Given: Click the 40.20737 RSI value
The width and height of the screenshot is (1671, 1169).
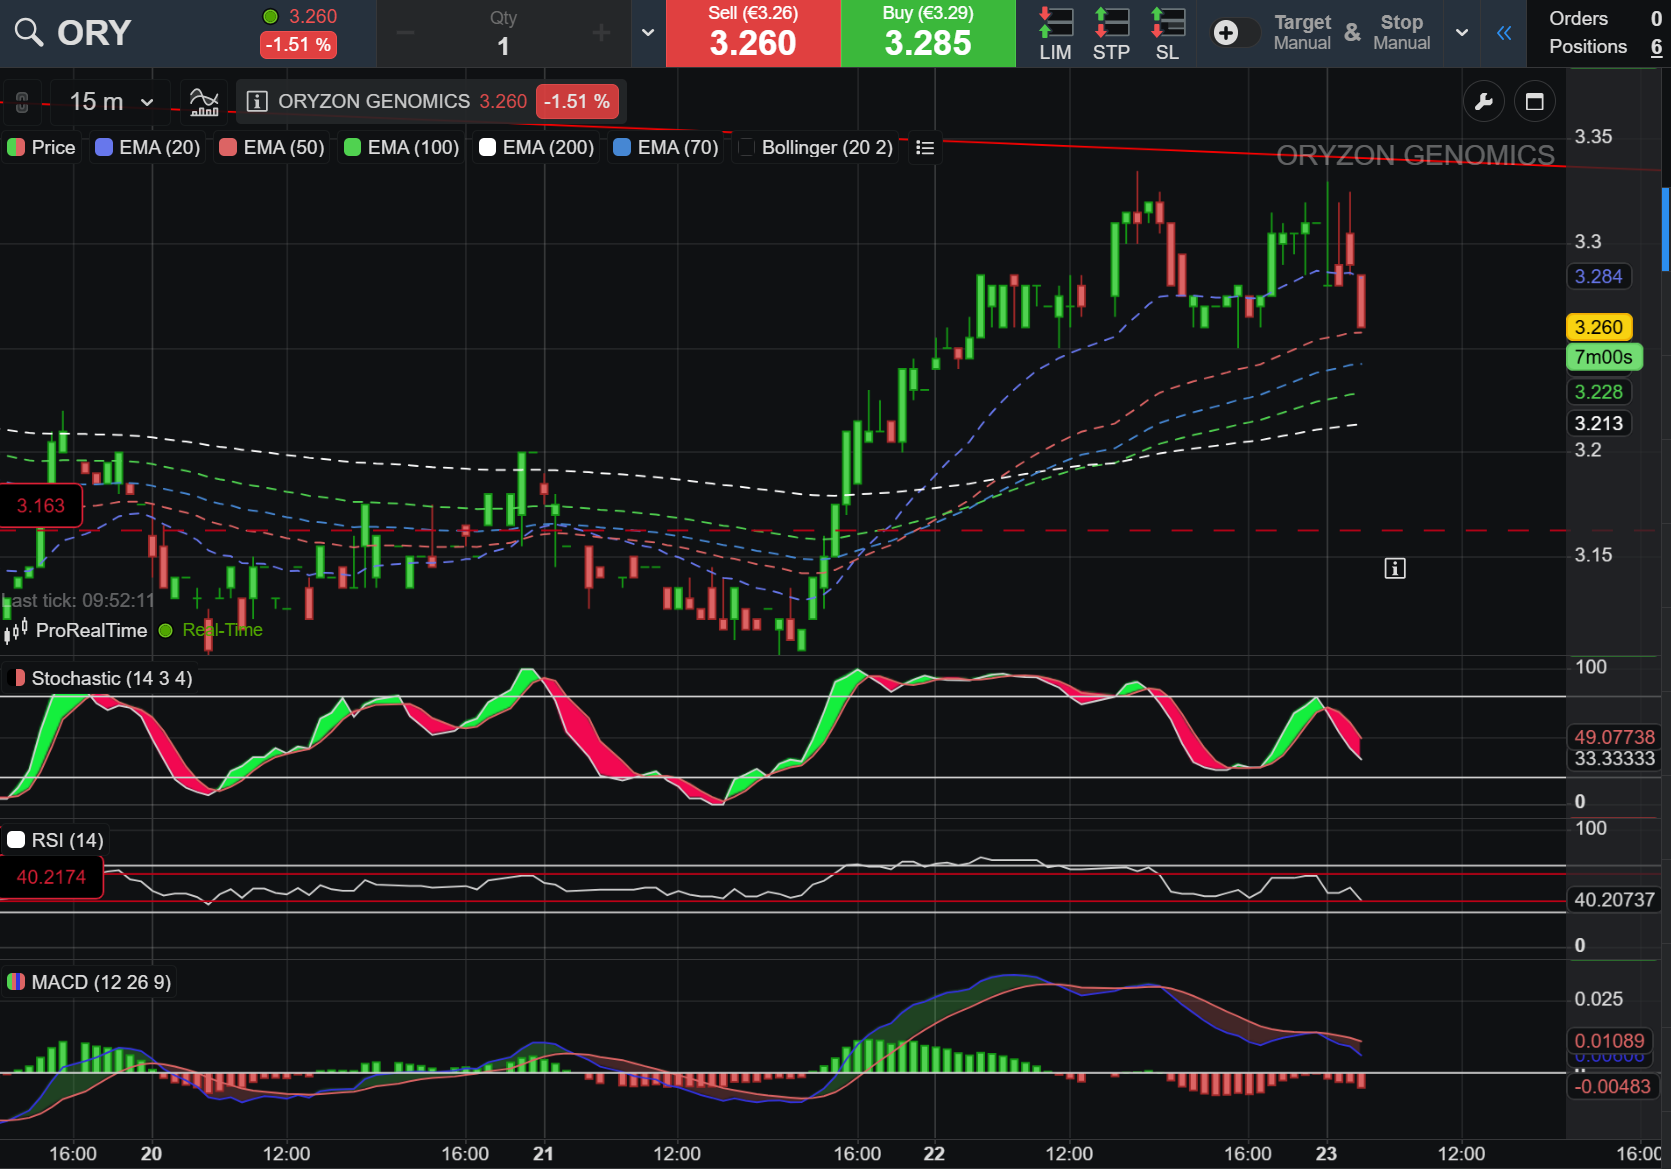Looking at the screenshot, I should coord(1614,899).
